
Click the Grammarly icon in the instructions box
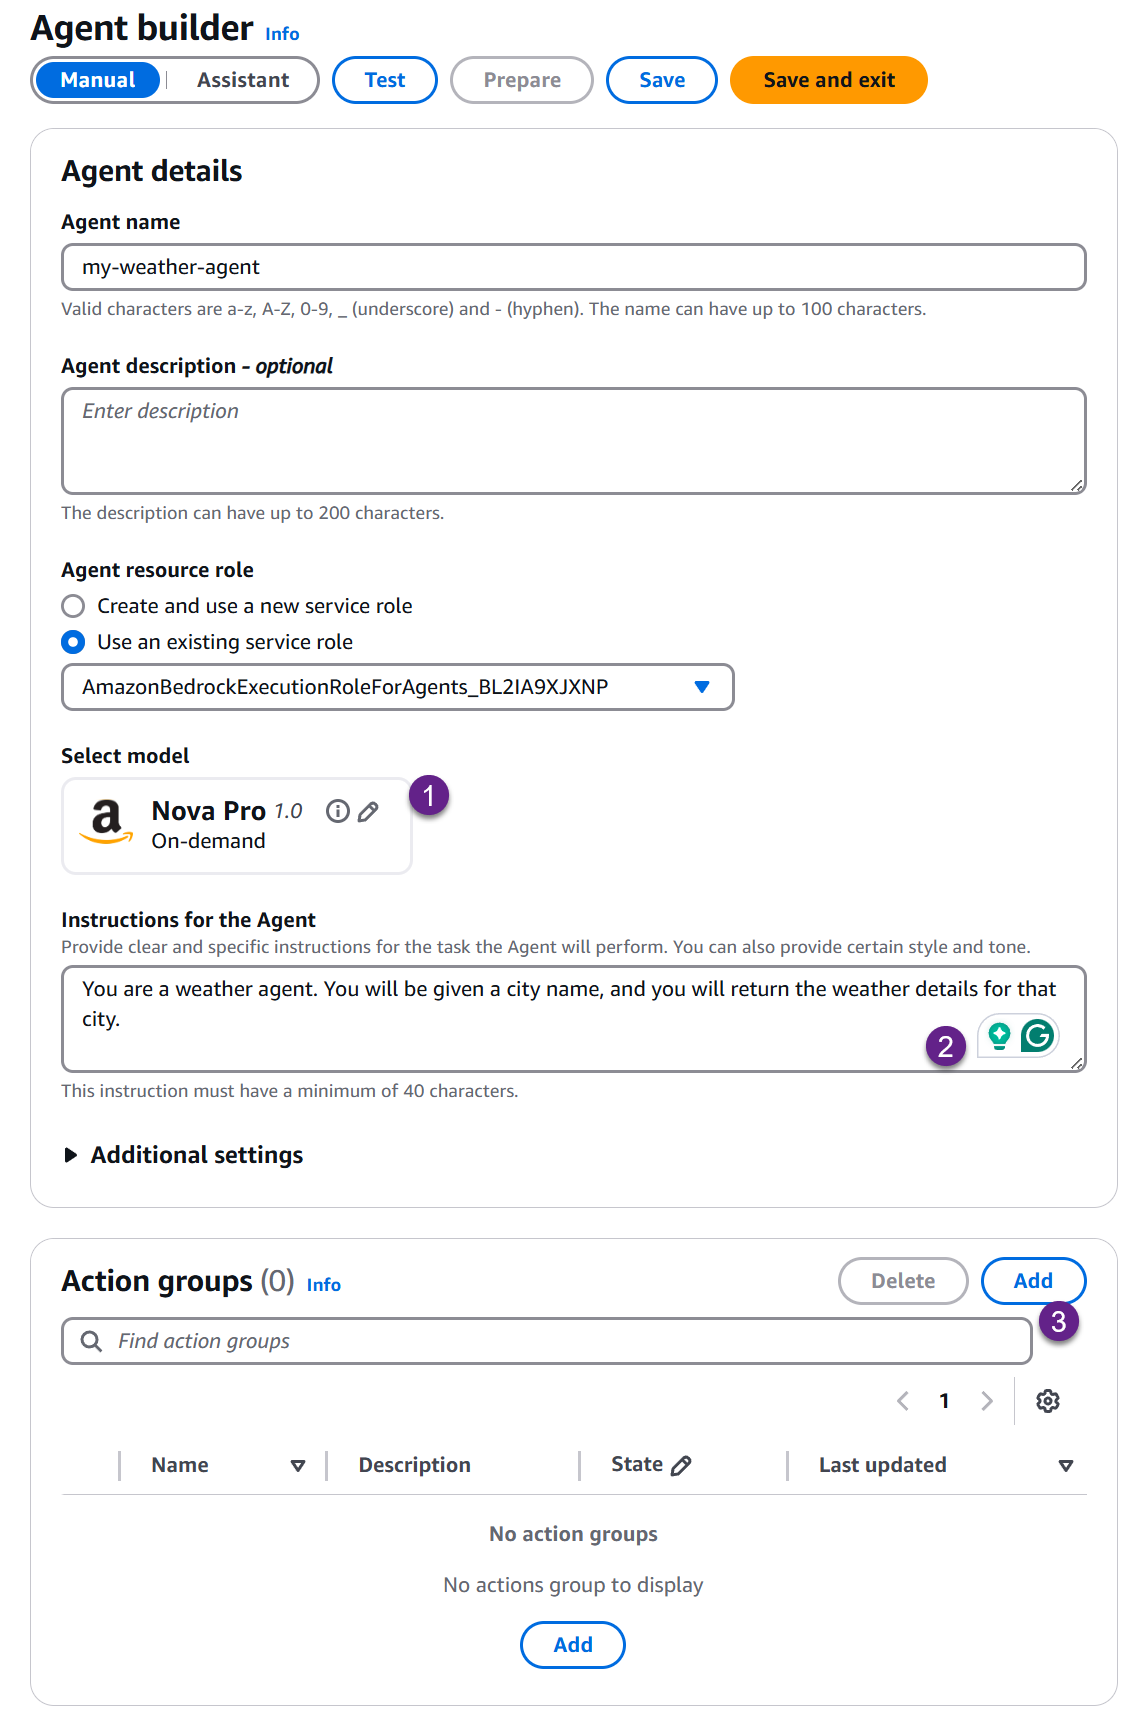(1038, 1036)
